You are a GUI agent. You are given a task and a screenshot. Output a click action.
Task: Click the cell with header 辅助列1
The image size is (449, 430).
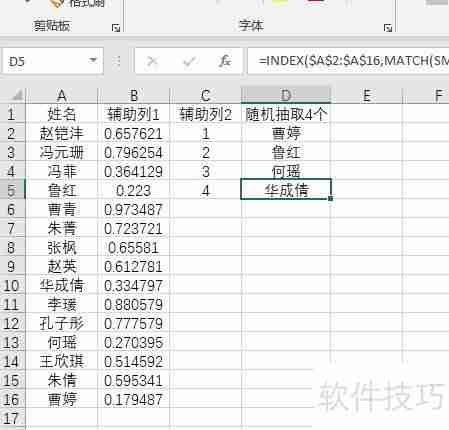[134, 115]
